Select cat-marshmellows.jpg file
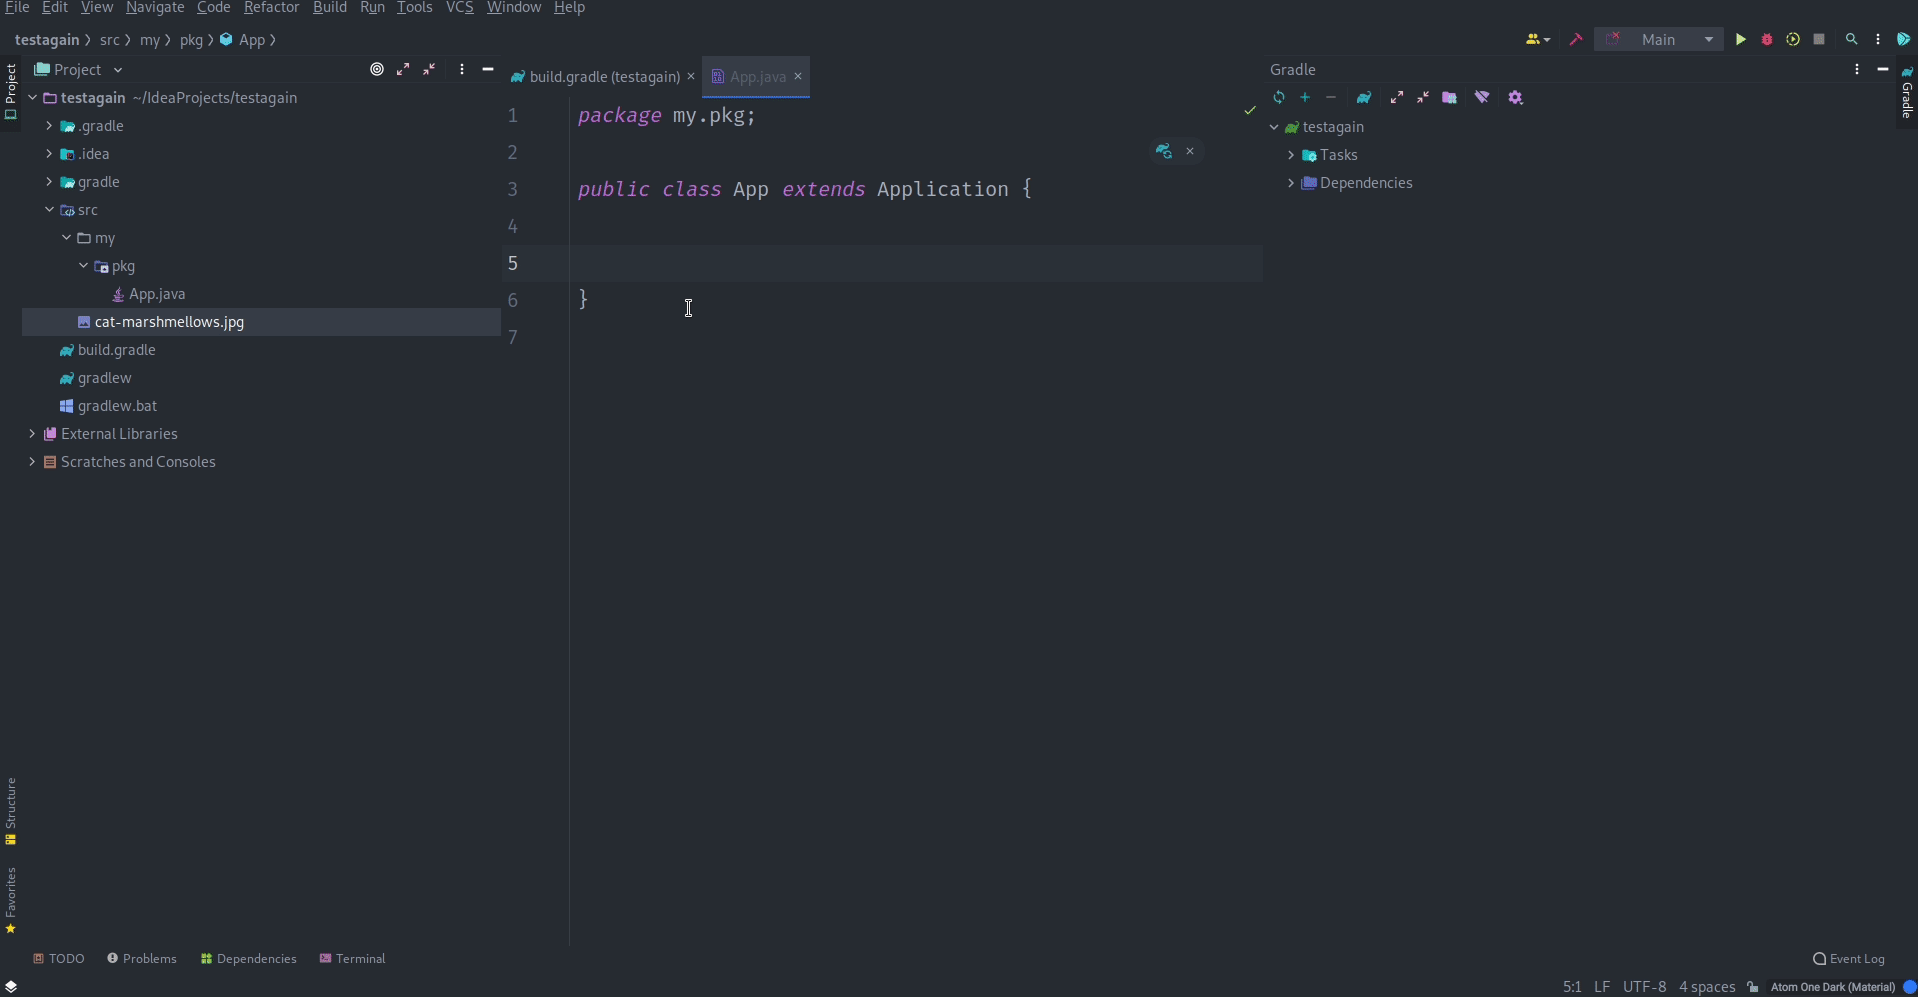Image resolution: width=1918 pixels, height=997 pixels. (169, 322)
